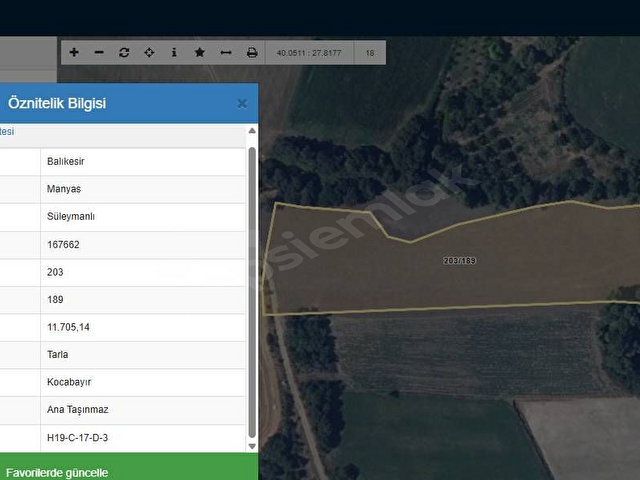The width and height of the screenshot is (640, 480).
Task: Activate the locate crosshair tool
Action: click(149, 52)
